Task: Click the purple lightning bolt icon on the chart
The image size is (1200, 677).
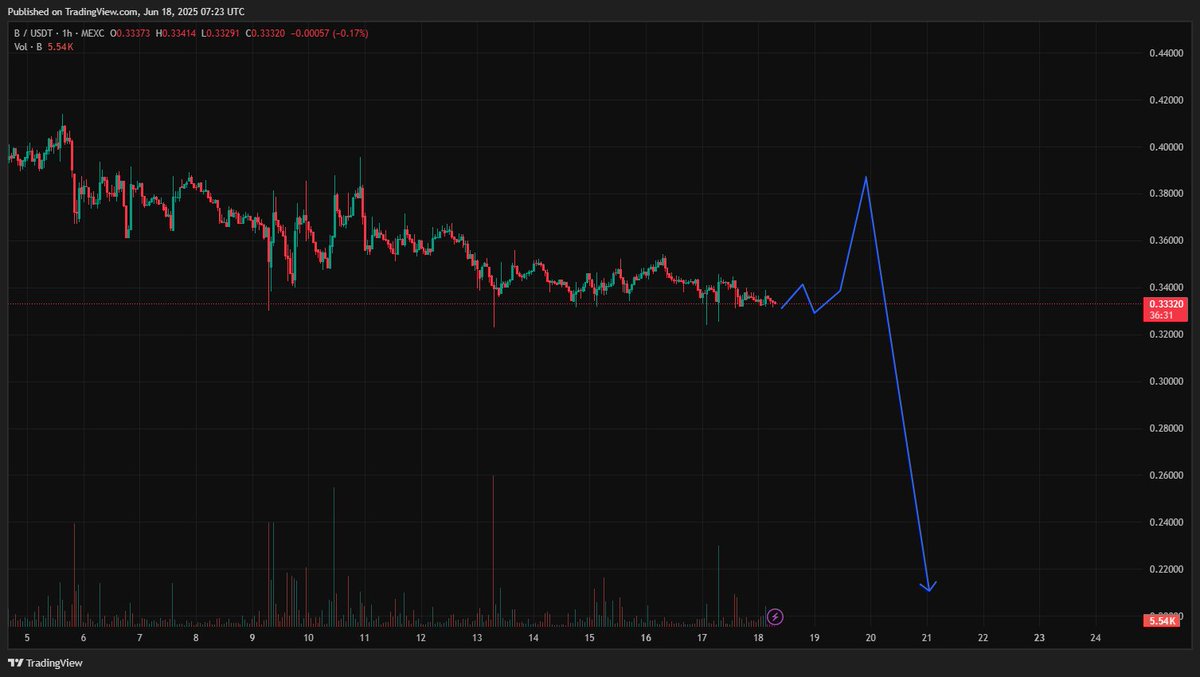Action: point(773,616)
